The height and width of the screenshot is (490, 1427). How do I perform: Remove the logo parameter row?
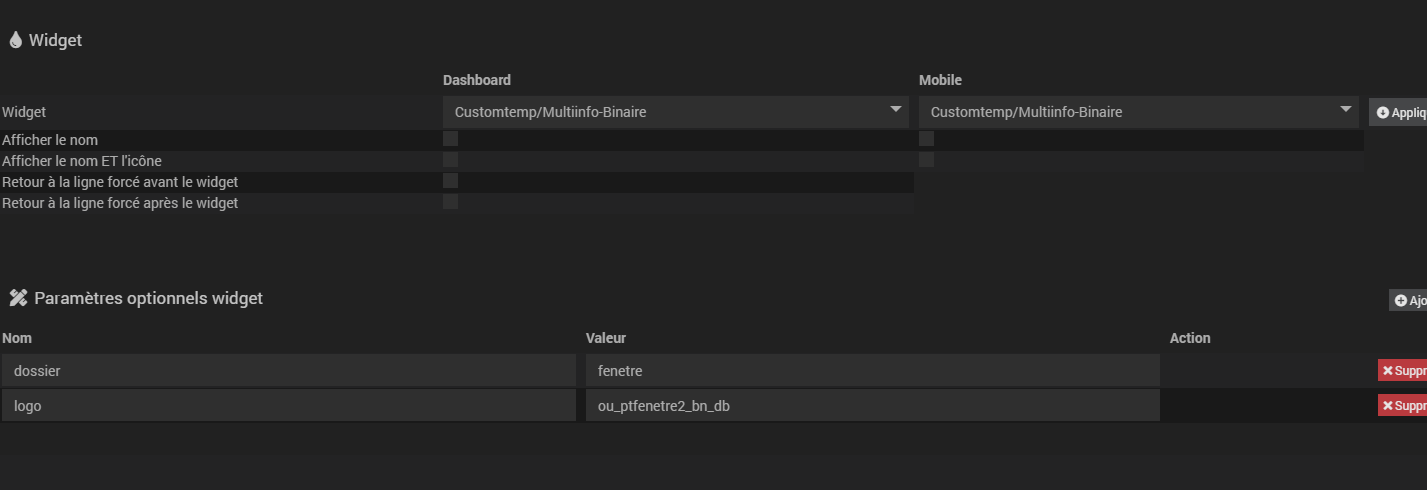(x=1402, y=405)
